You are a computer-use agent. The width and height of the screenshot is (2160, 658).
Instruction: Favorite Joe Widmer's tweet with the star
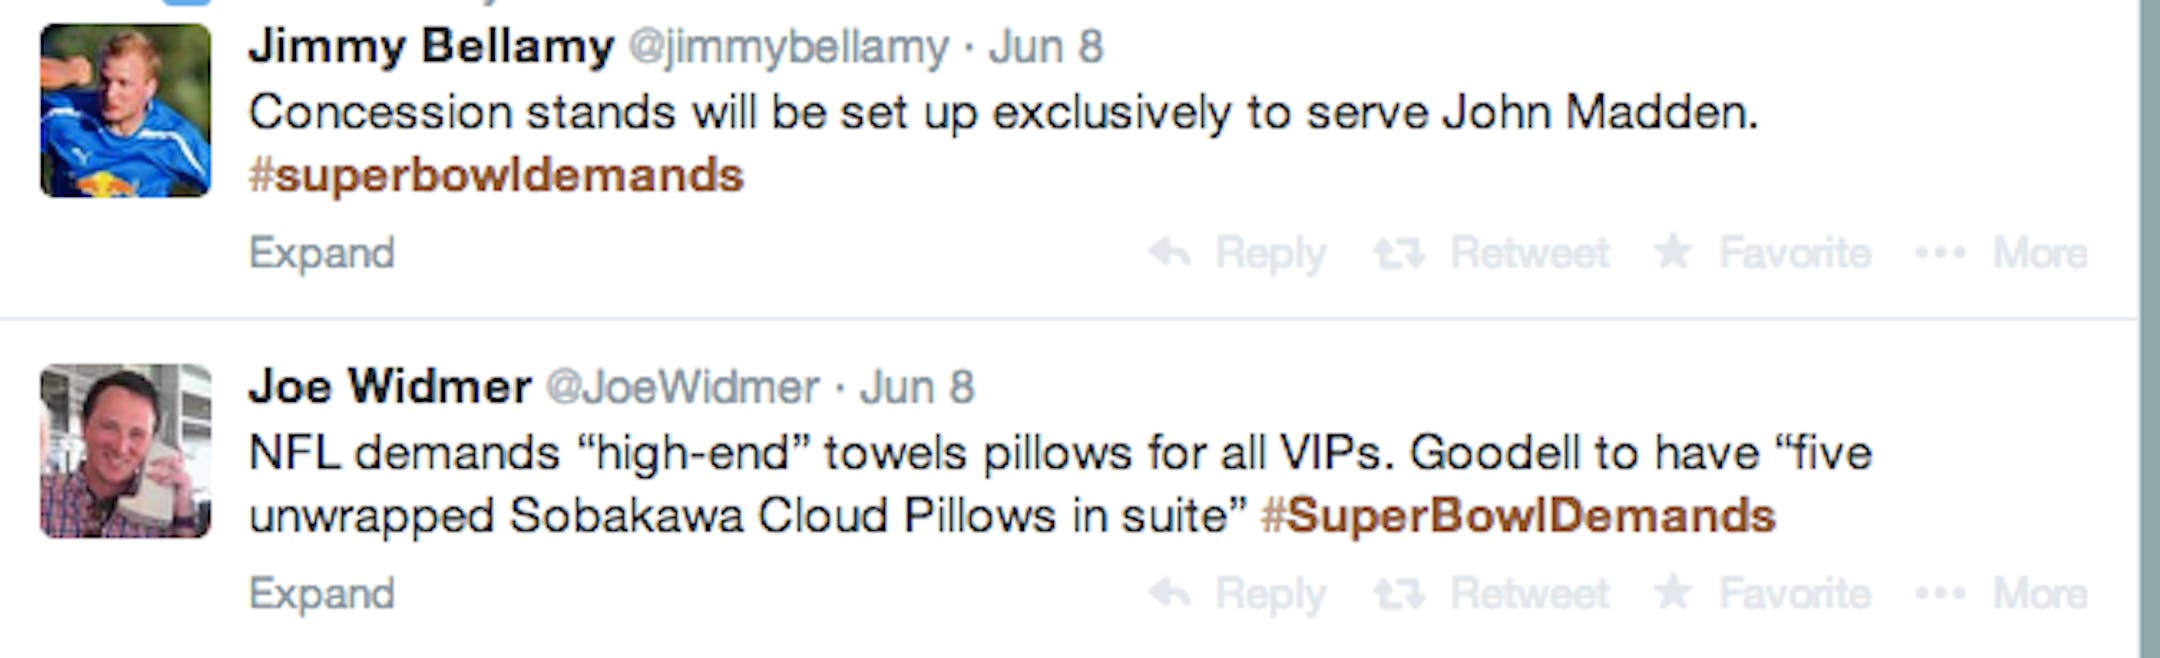coord(1673,592)
